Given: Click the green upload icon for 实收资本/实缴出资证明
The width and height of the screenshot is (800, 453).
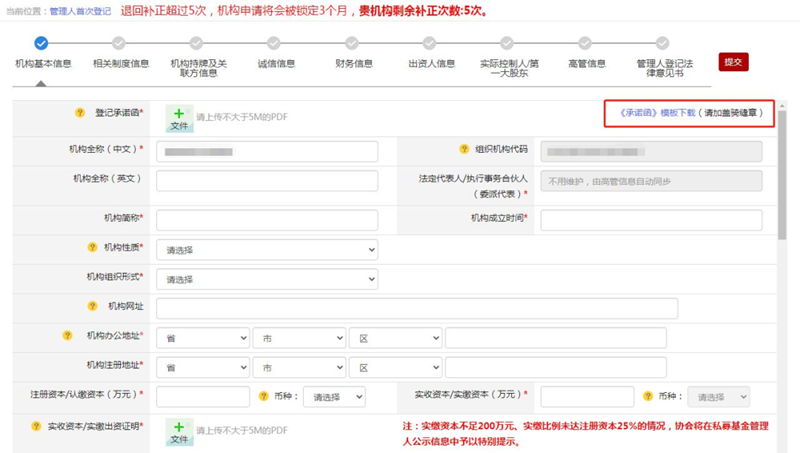Looking at the screenshot, I should click(x=179, y=431).
